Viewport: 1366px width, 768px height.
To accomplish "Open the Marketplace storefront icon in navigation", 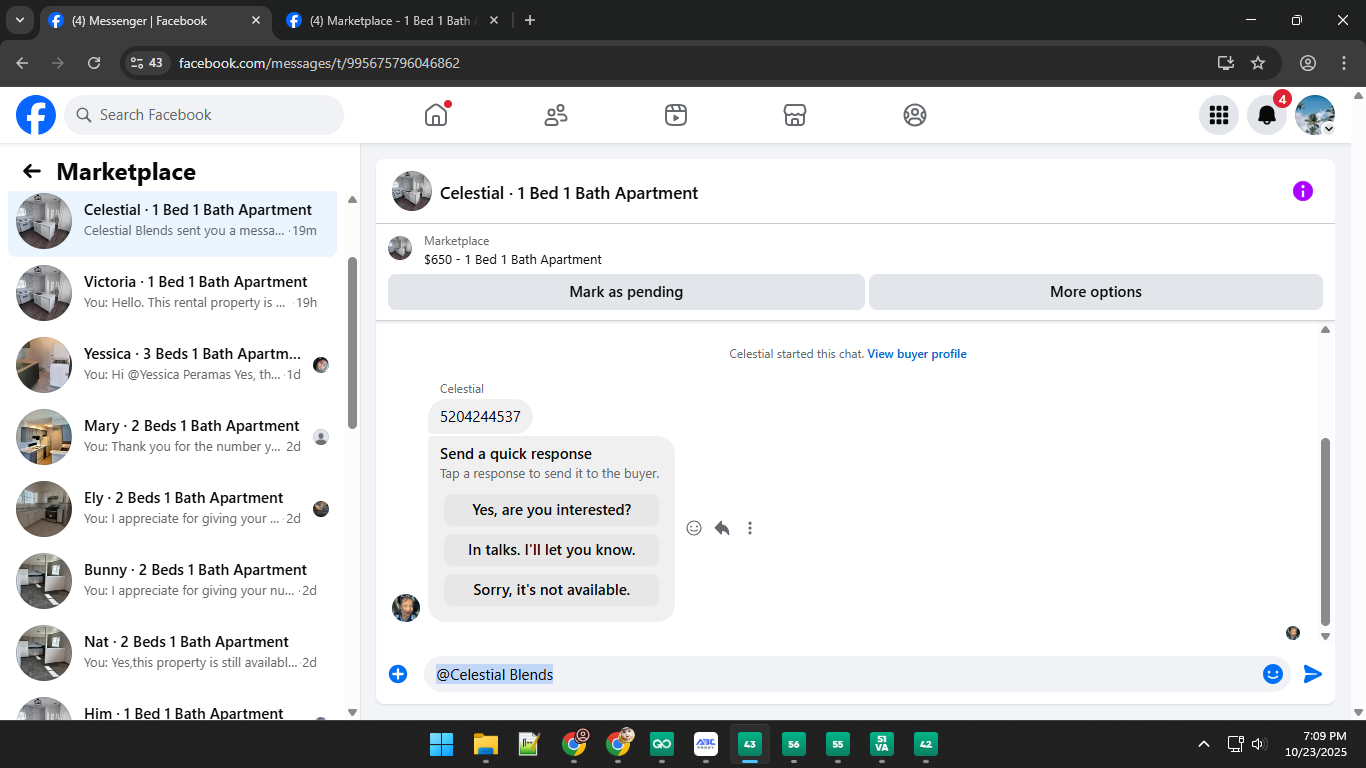I will coord(795,115).
